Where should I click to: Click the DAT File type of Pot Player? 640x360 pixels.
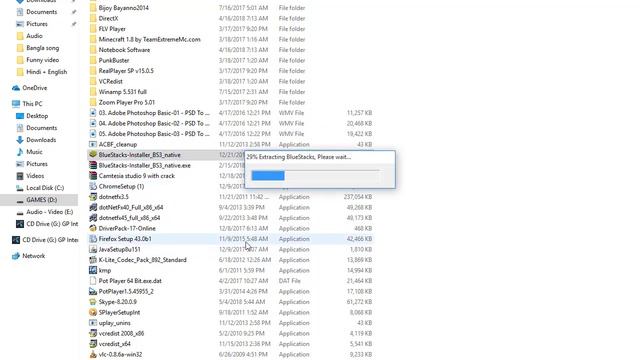point(289,281)
